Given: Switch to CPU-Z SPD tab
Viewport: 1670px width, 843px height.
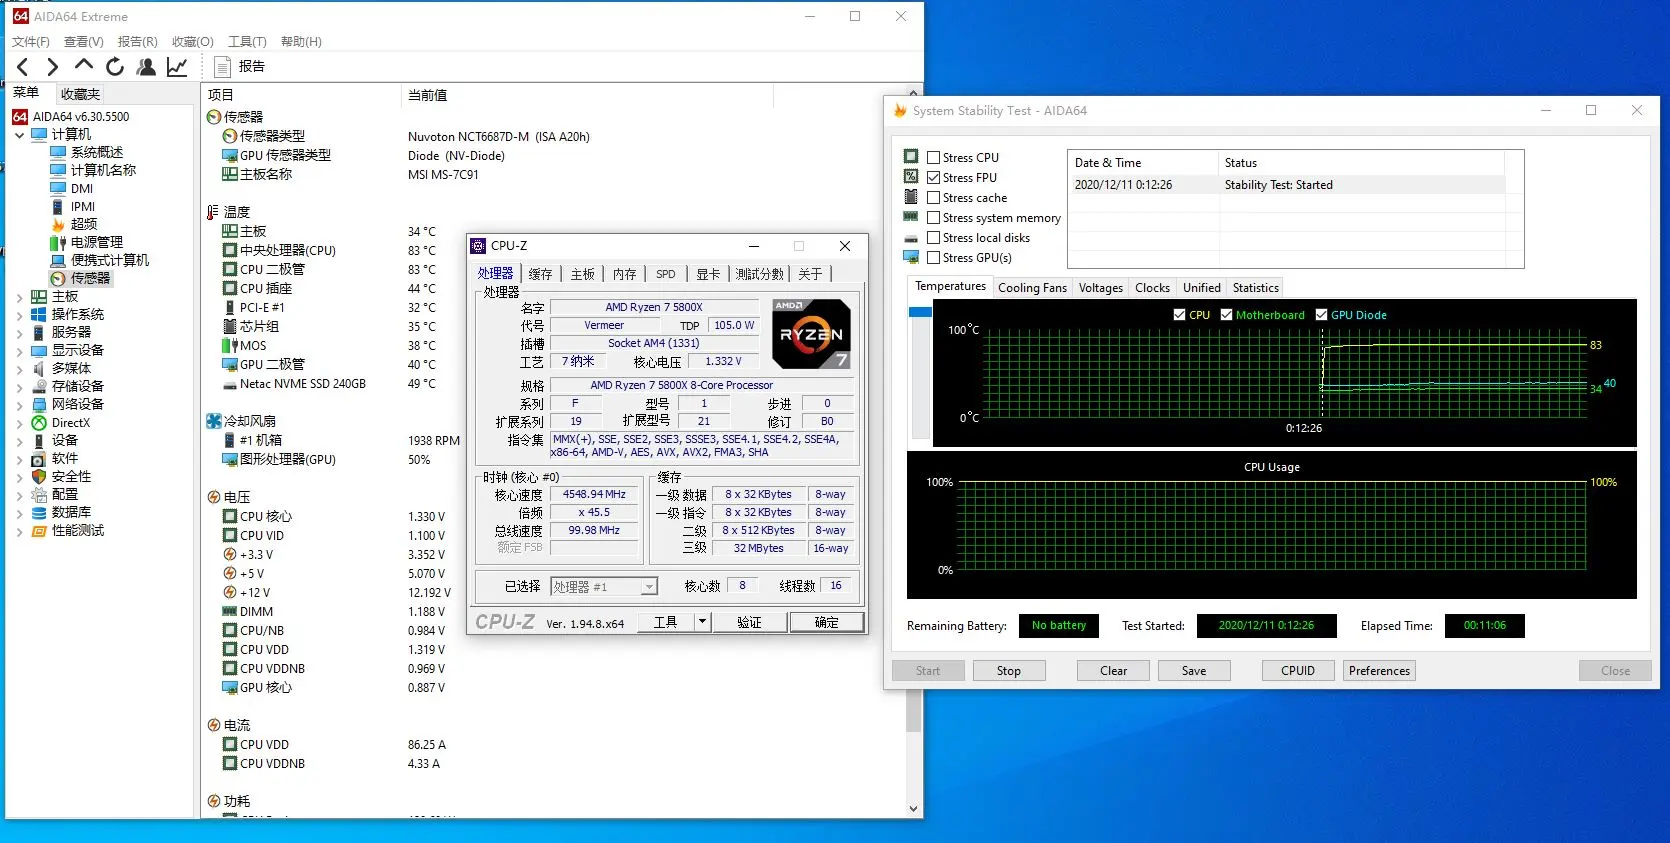Looking at the screenshot, I should pyautogui.click(x=666, y=274).
